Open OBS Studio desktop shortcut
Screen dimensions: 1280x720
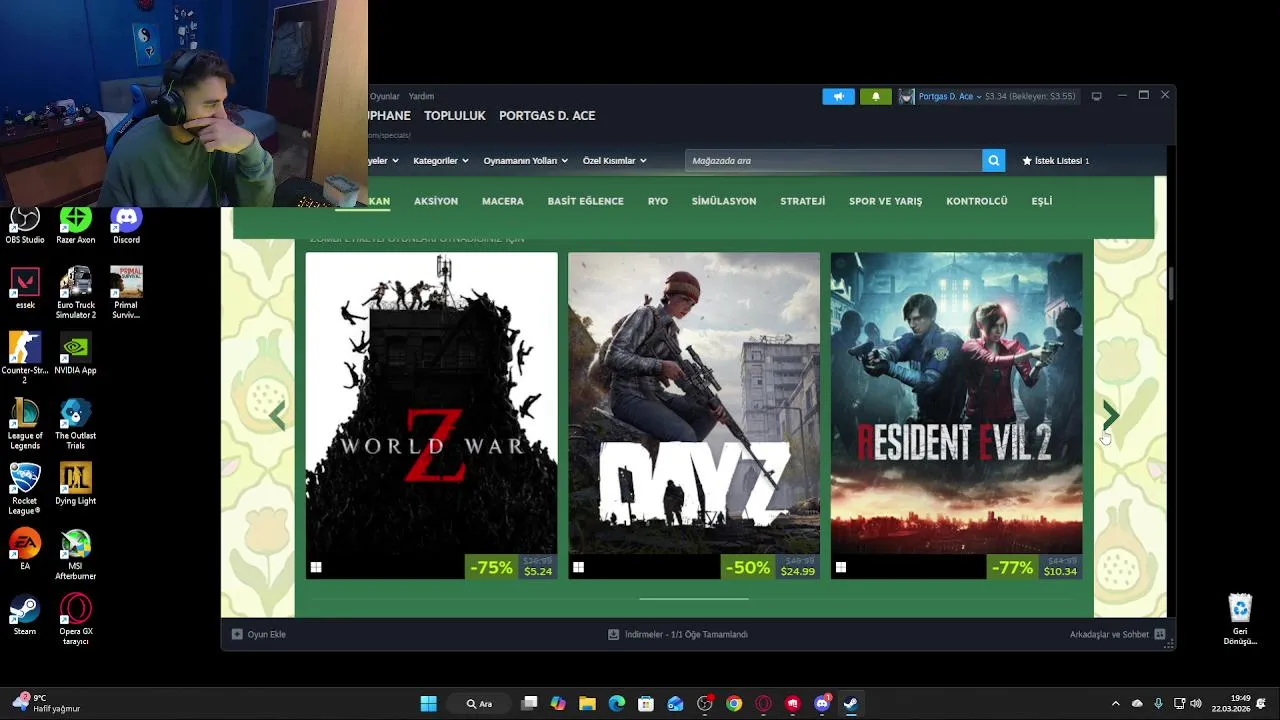pyautogui.click(x=25, y=225)
